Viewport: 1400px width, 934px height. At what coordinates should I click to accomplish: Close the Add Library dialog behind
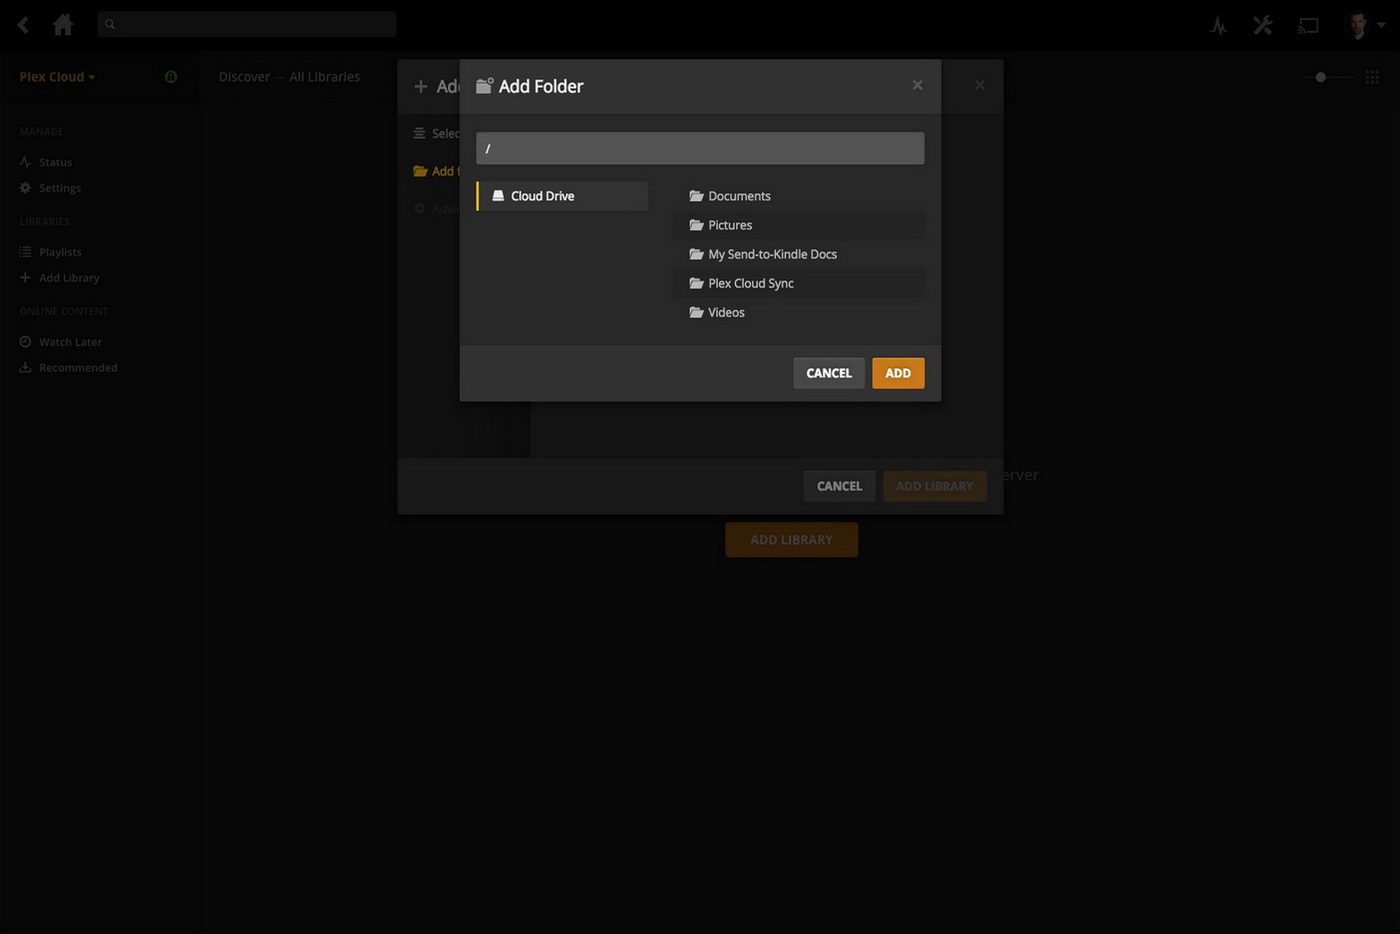980,85
